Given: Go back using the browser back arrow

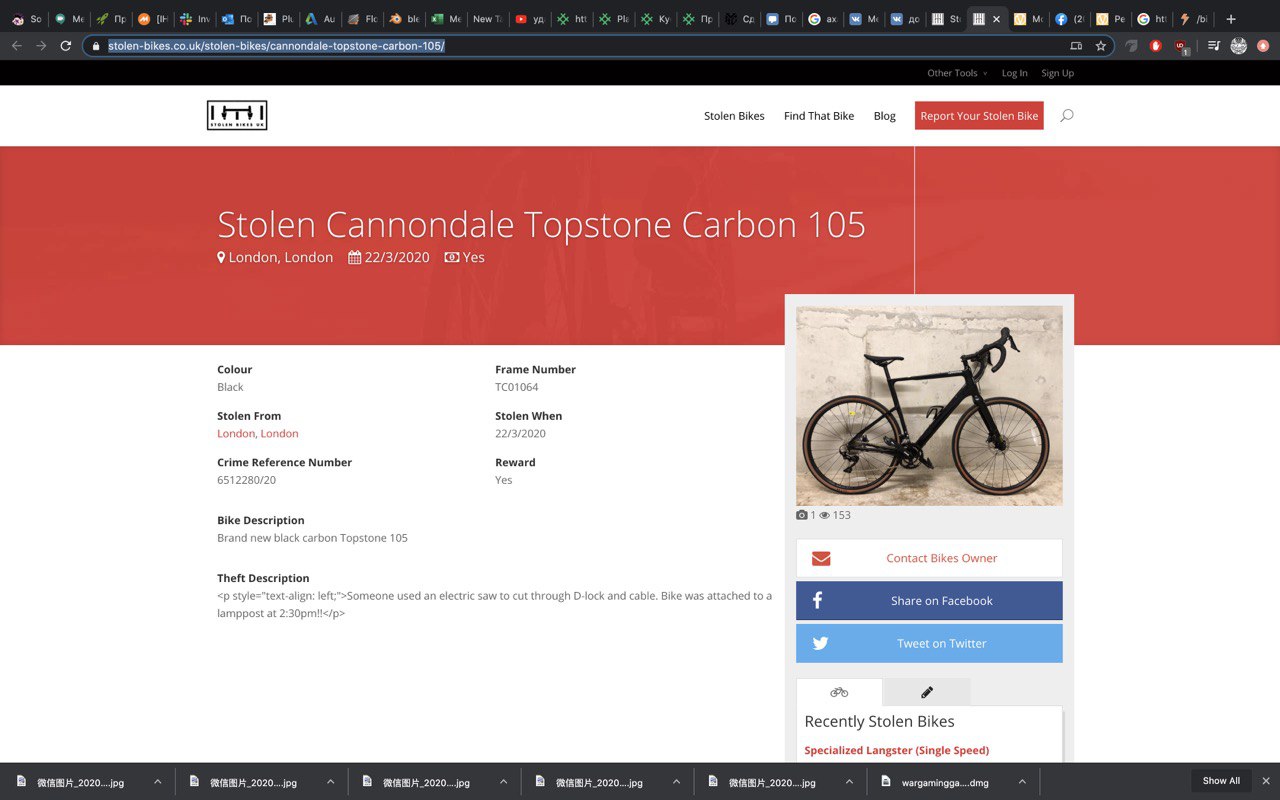Looking at the screenshot, I should pos(16,46).
